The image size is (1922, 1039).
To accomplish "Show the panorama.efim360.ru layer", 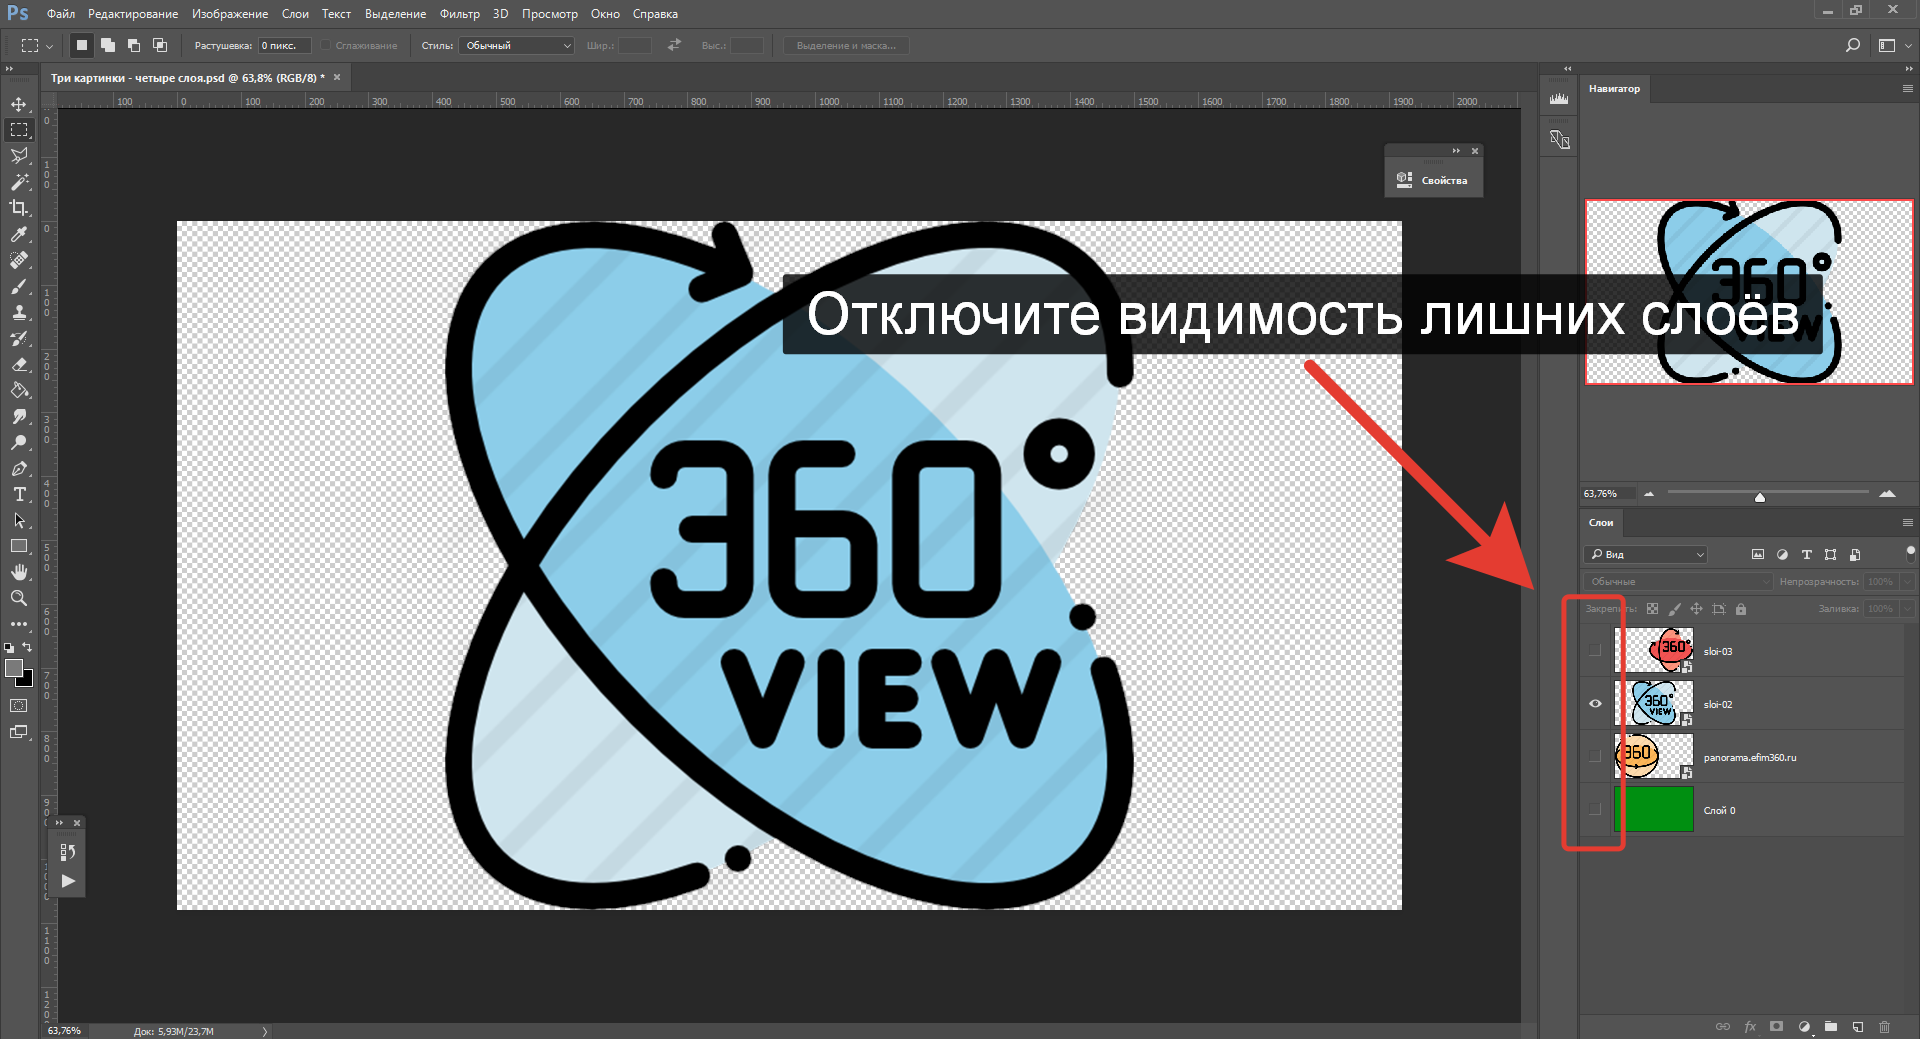I will (1595, 757).
